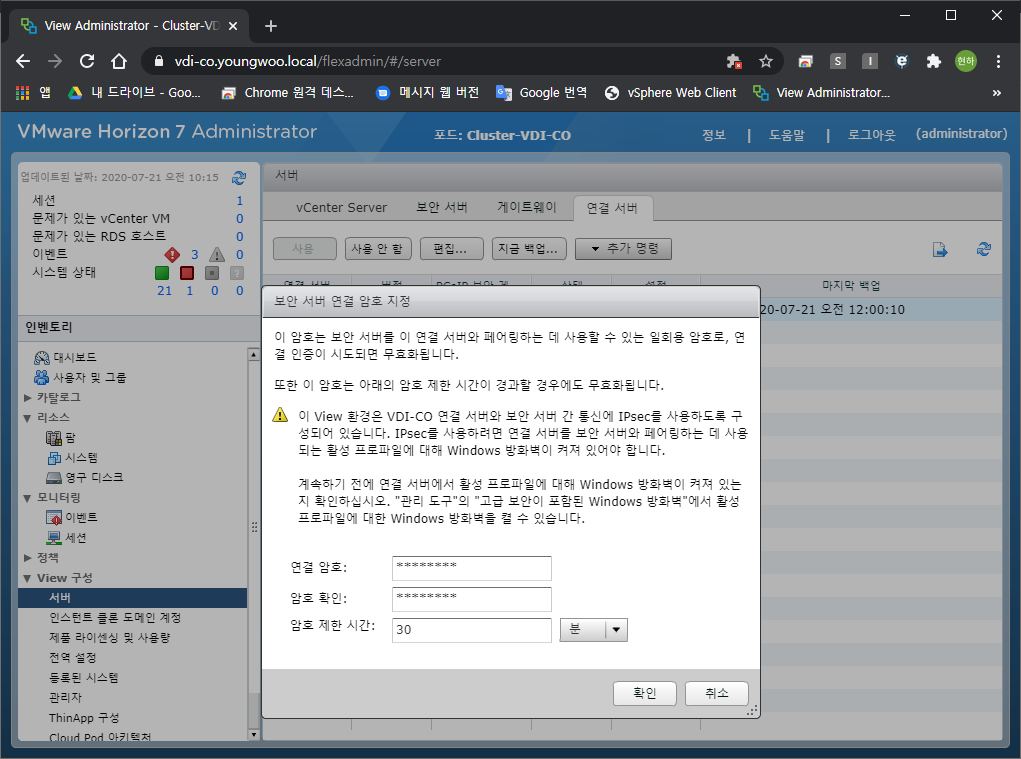1021x759 pixels.
Task: Click the Chrome home button
Action: click(119, 61)
